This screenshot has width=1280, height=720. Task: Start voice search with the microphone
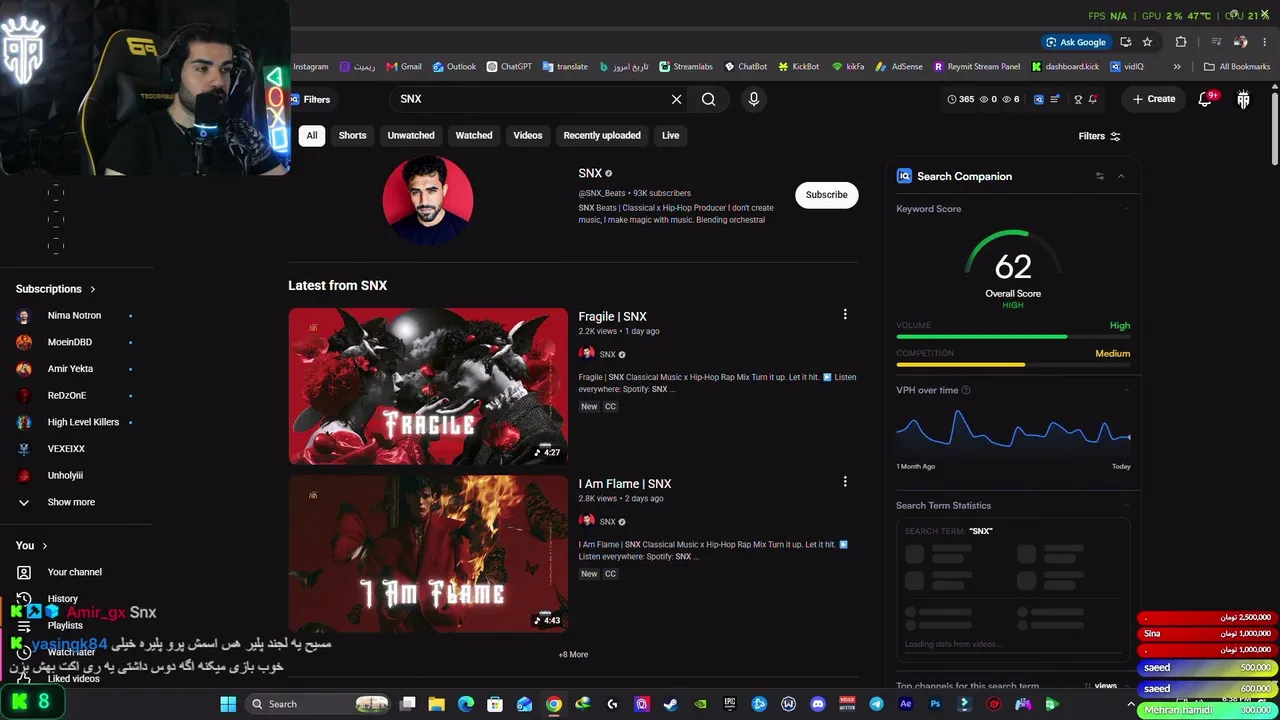tap(754, 99)
